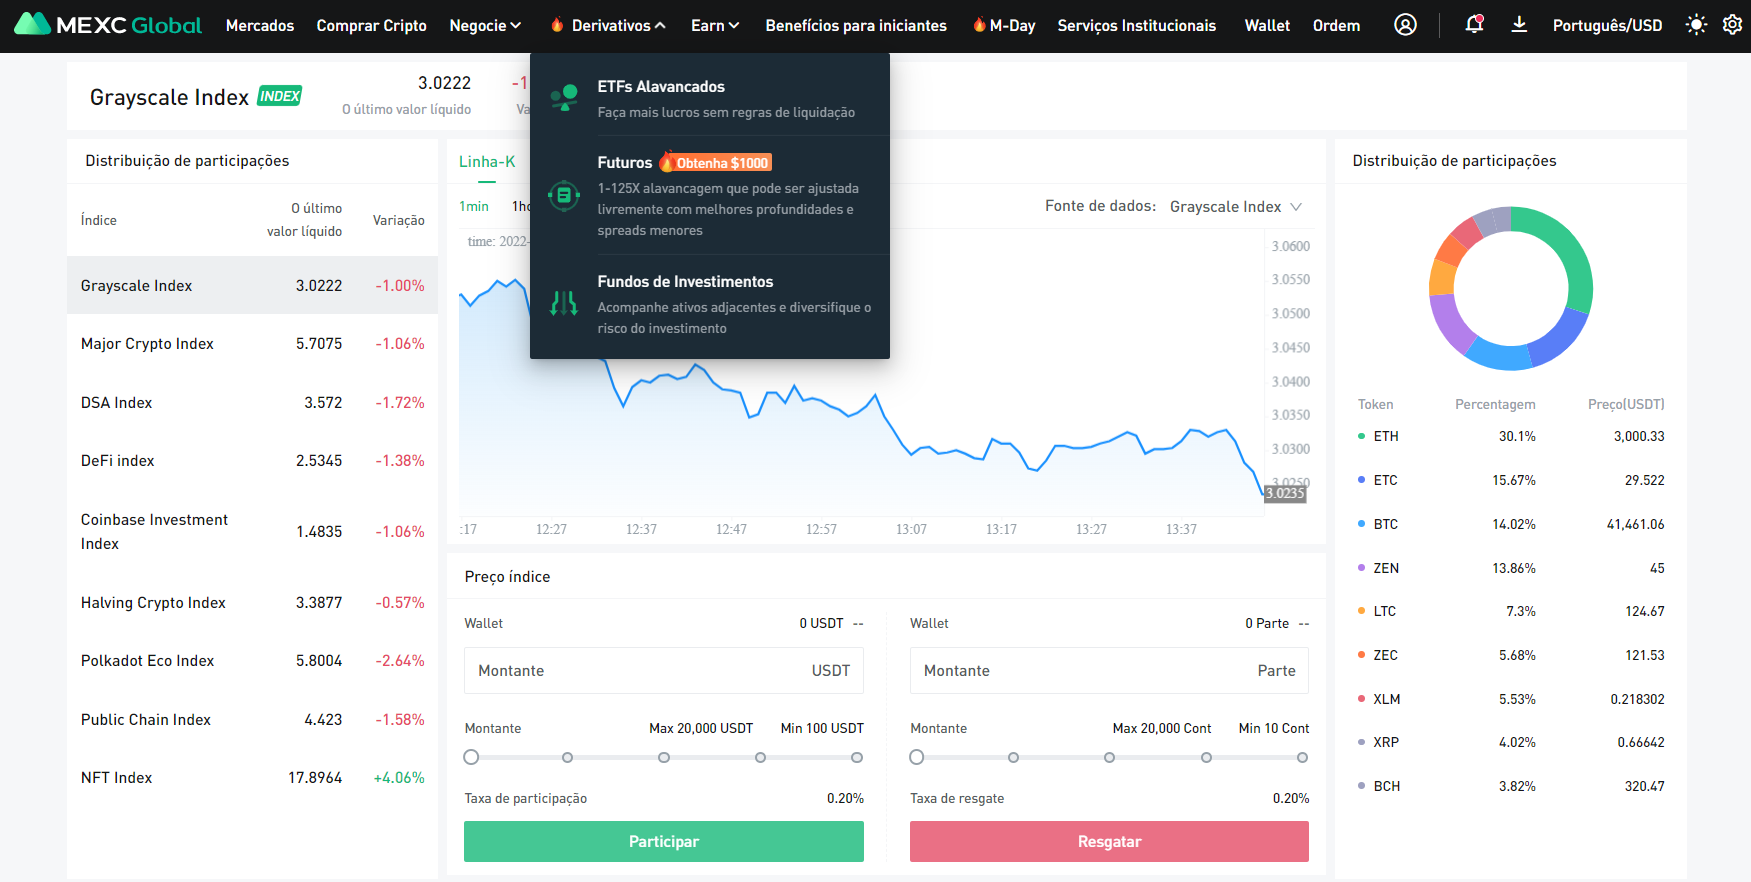Screen dimensions: 1751x882
Task: Click the green Participar button
Action: pos(664,841)
